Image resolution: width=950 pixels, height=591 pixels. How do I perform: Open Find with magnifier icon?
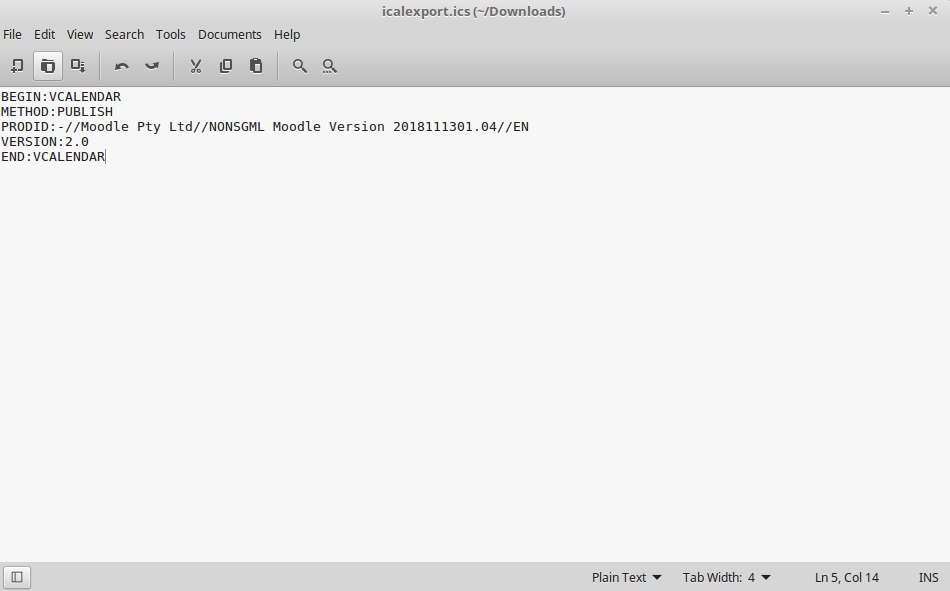pos(300,66)
